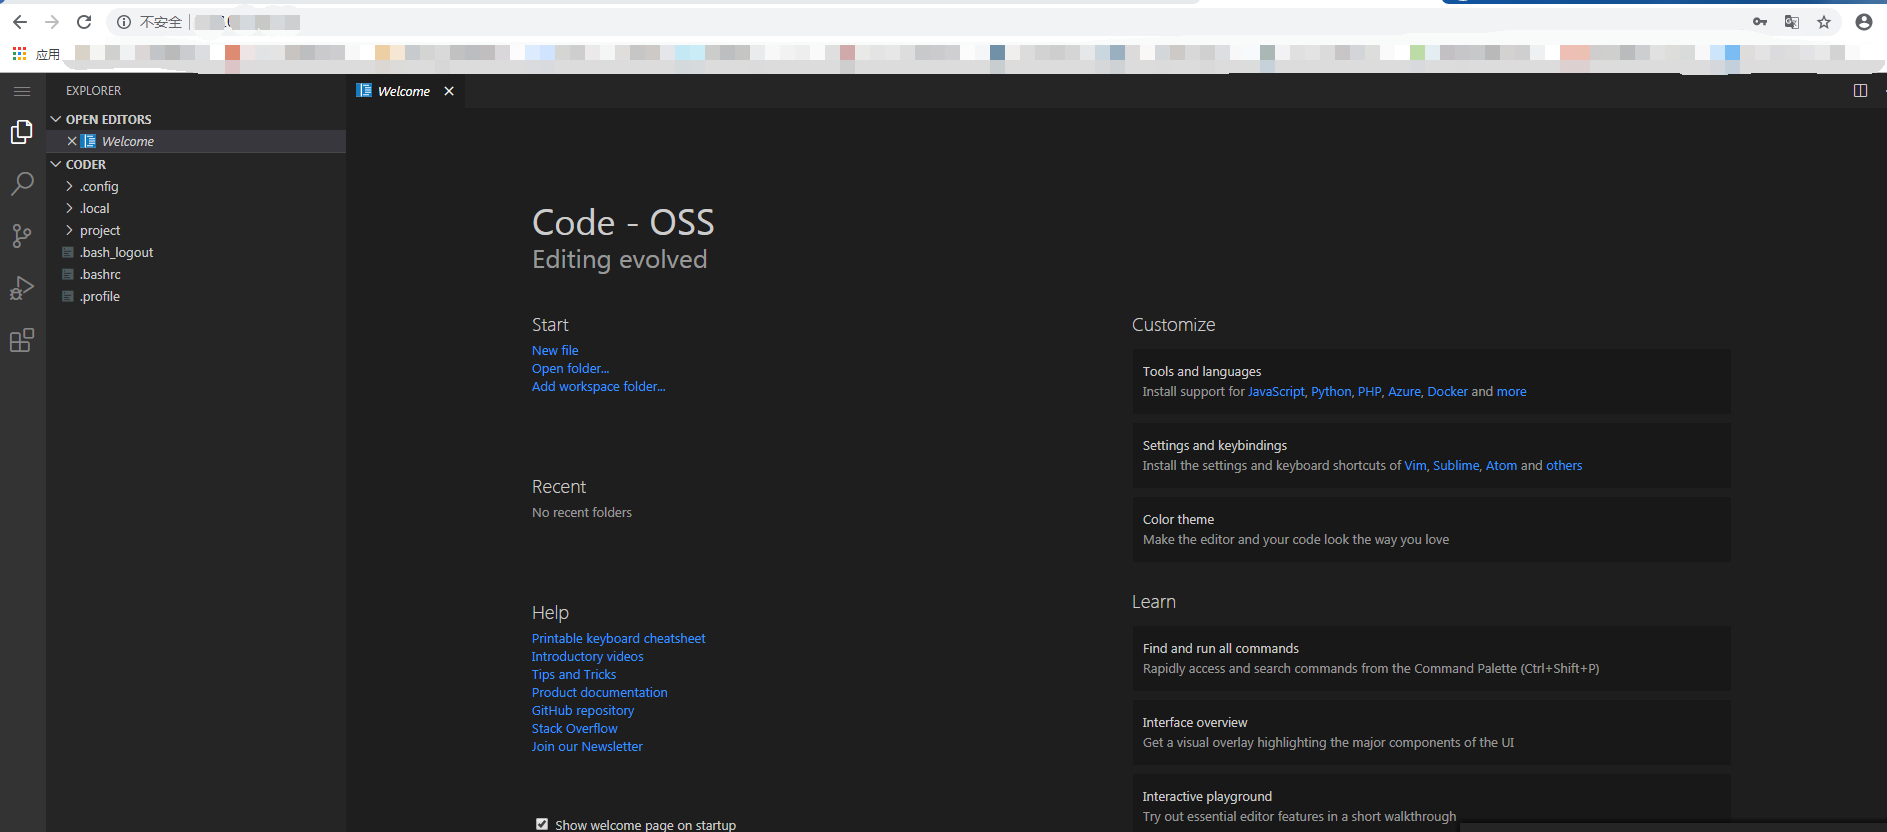The width and height of the screenshot is (1887, 832).
Task: Click the translate page icon
Action: point(1792,22)
